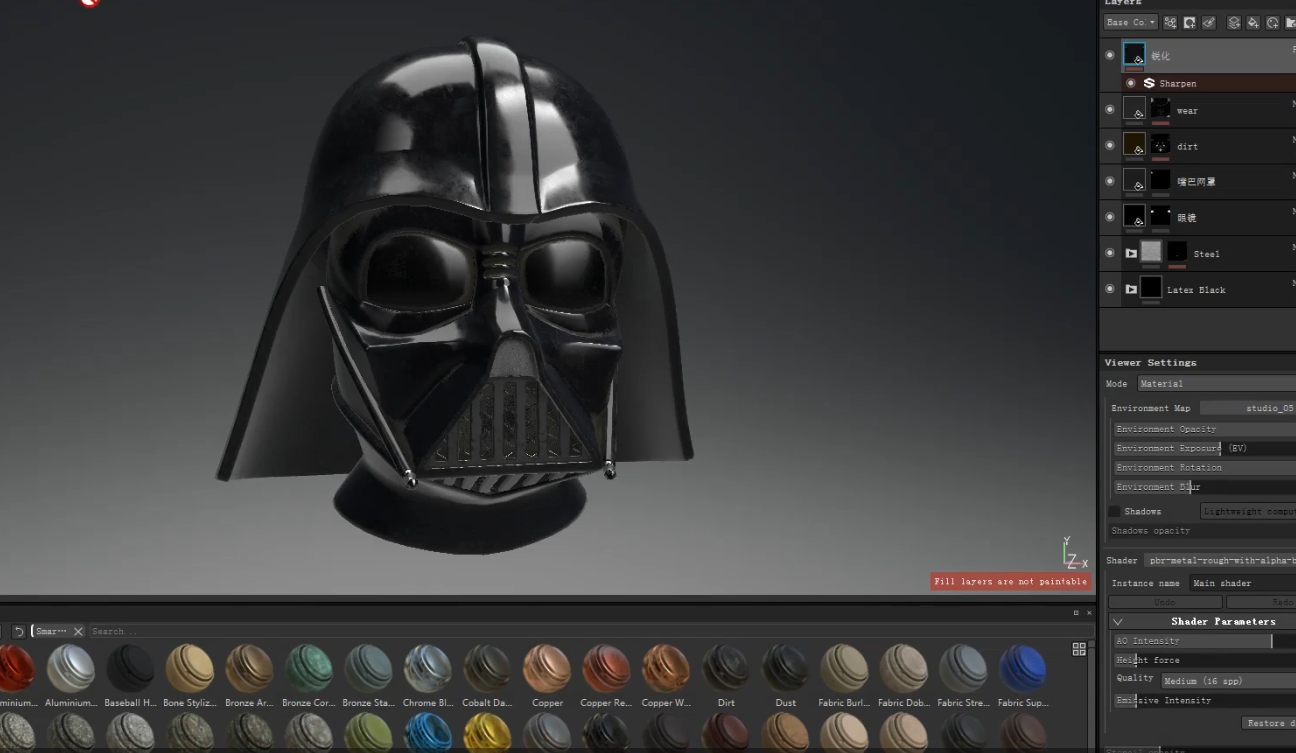Click the shelf back arrow icon

point(18,631)
